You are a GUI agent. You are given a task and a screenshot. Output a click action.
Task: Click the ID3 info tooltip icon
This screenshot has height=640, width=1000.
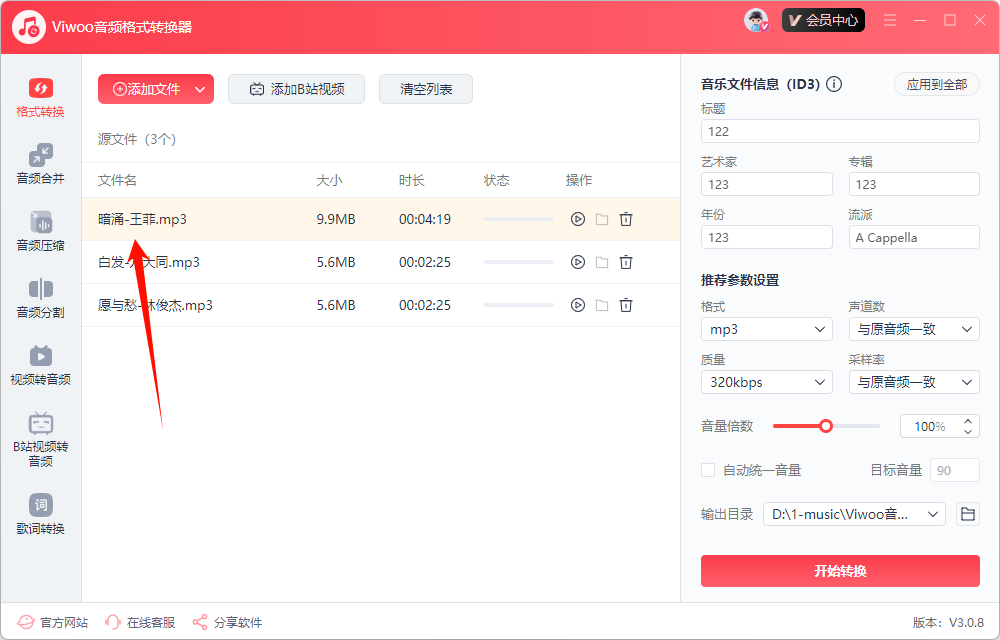[834, 84]
